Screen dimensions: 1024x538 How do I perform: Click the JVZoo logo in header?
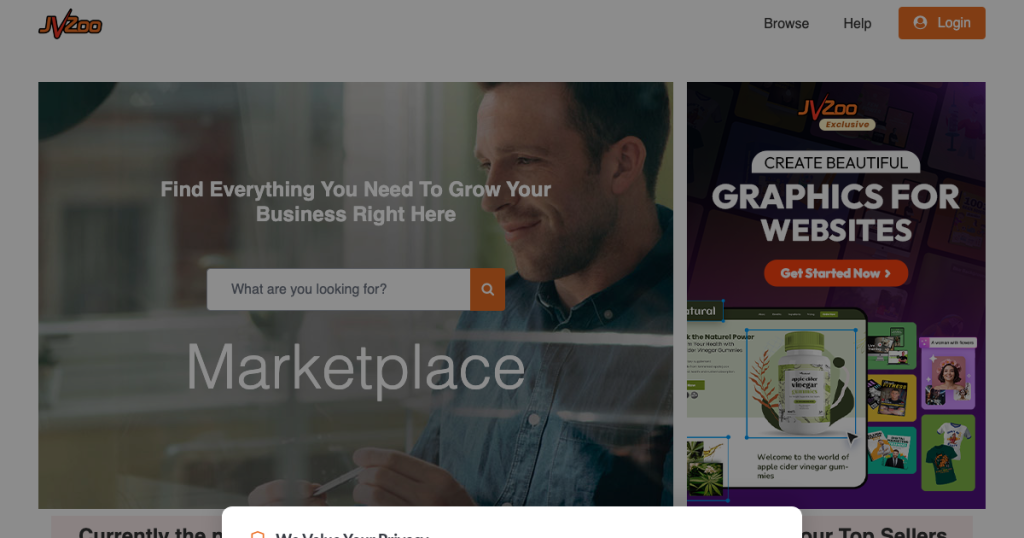coord(71,24)
